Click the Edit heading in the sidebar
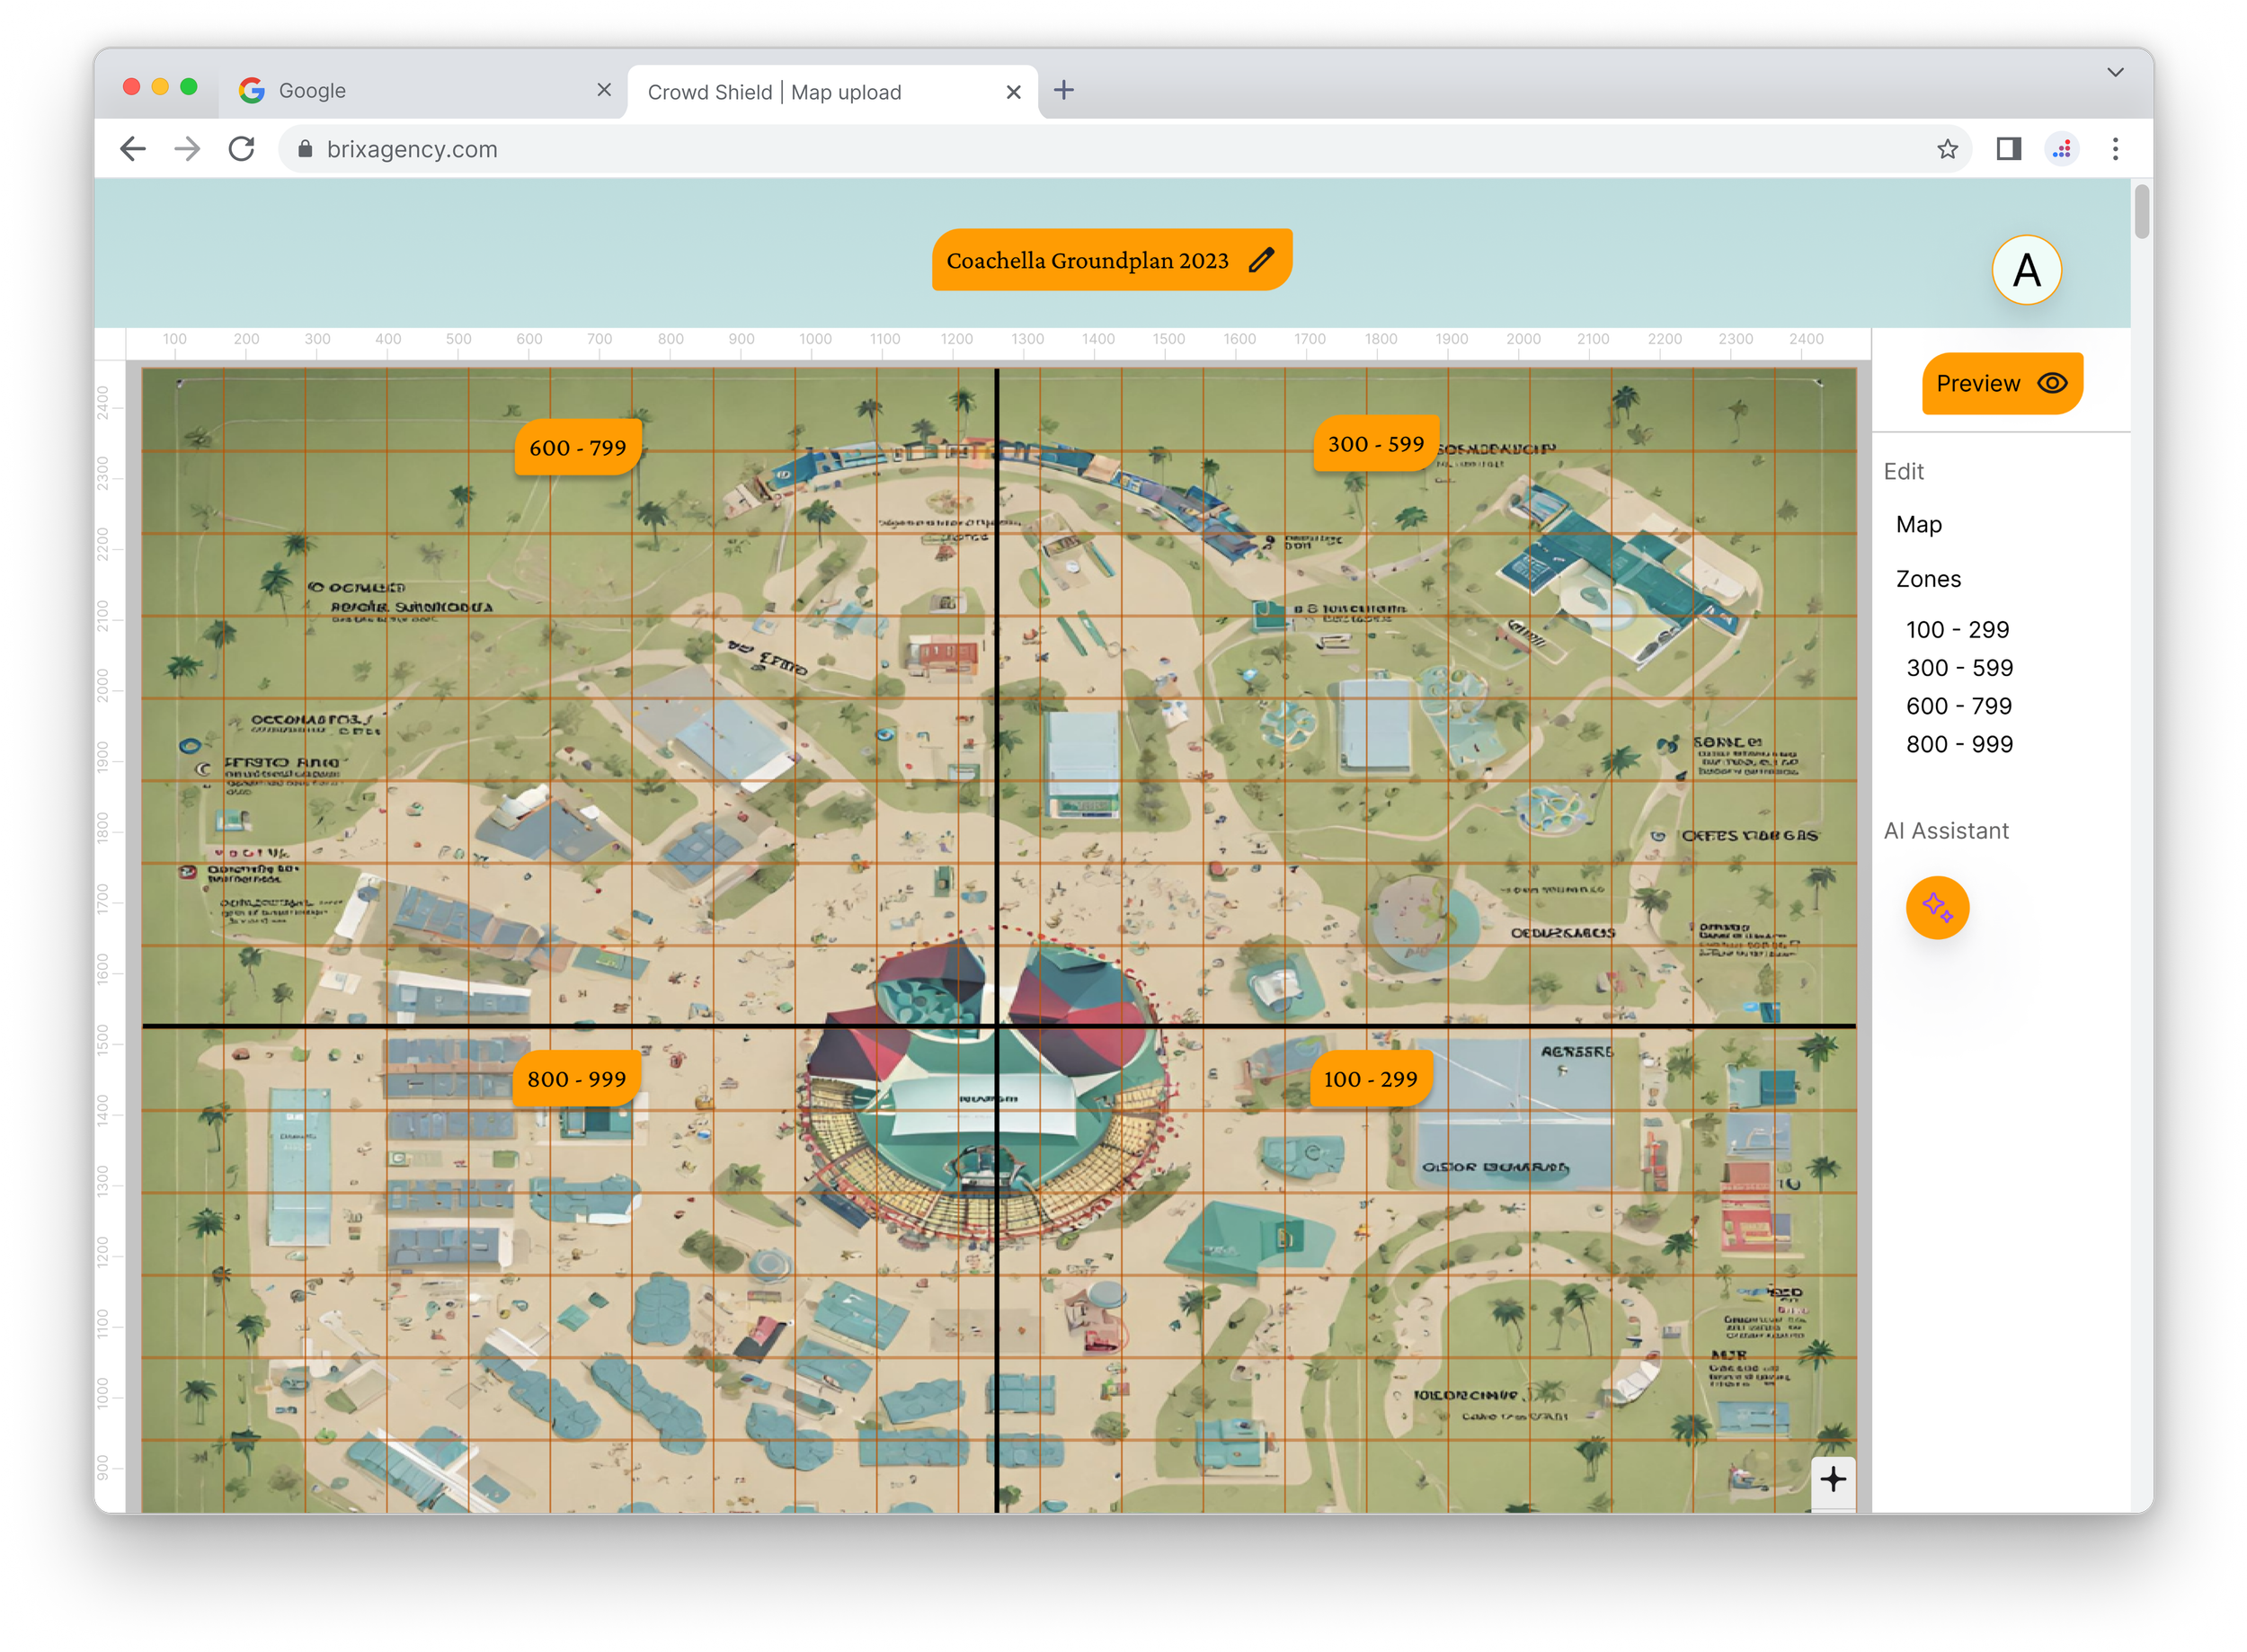 1902,471
